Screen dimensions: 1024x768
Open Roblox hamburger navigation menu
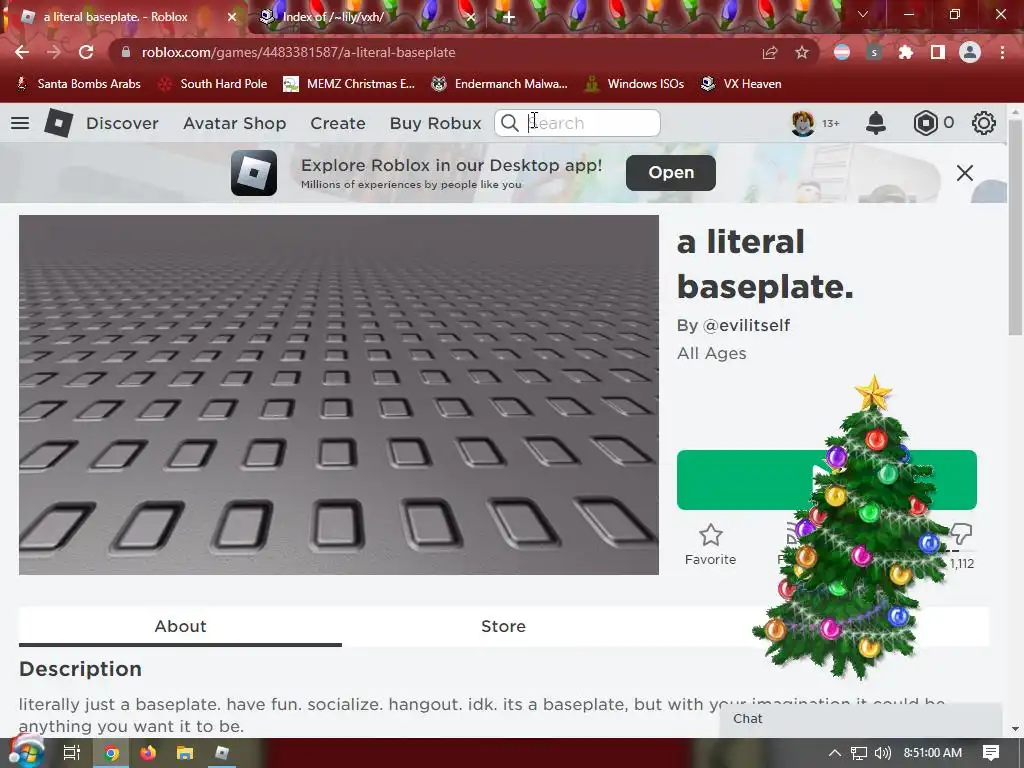(20, 123)
